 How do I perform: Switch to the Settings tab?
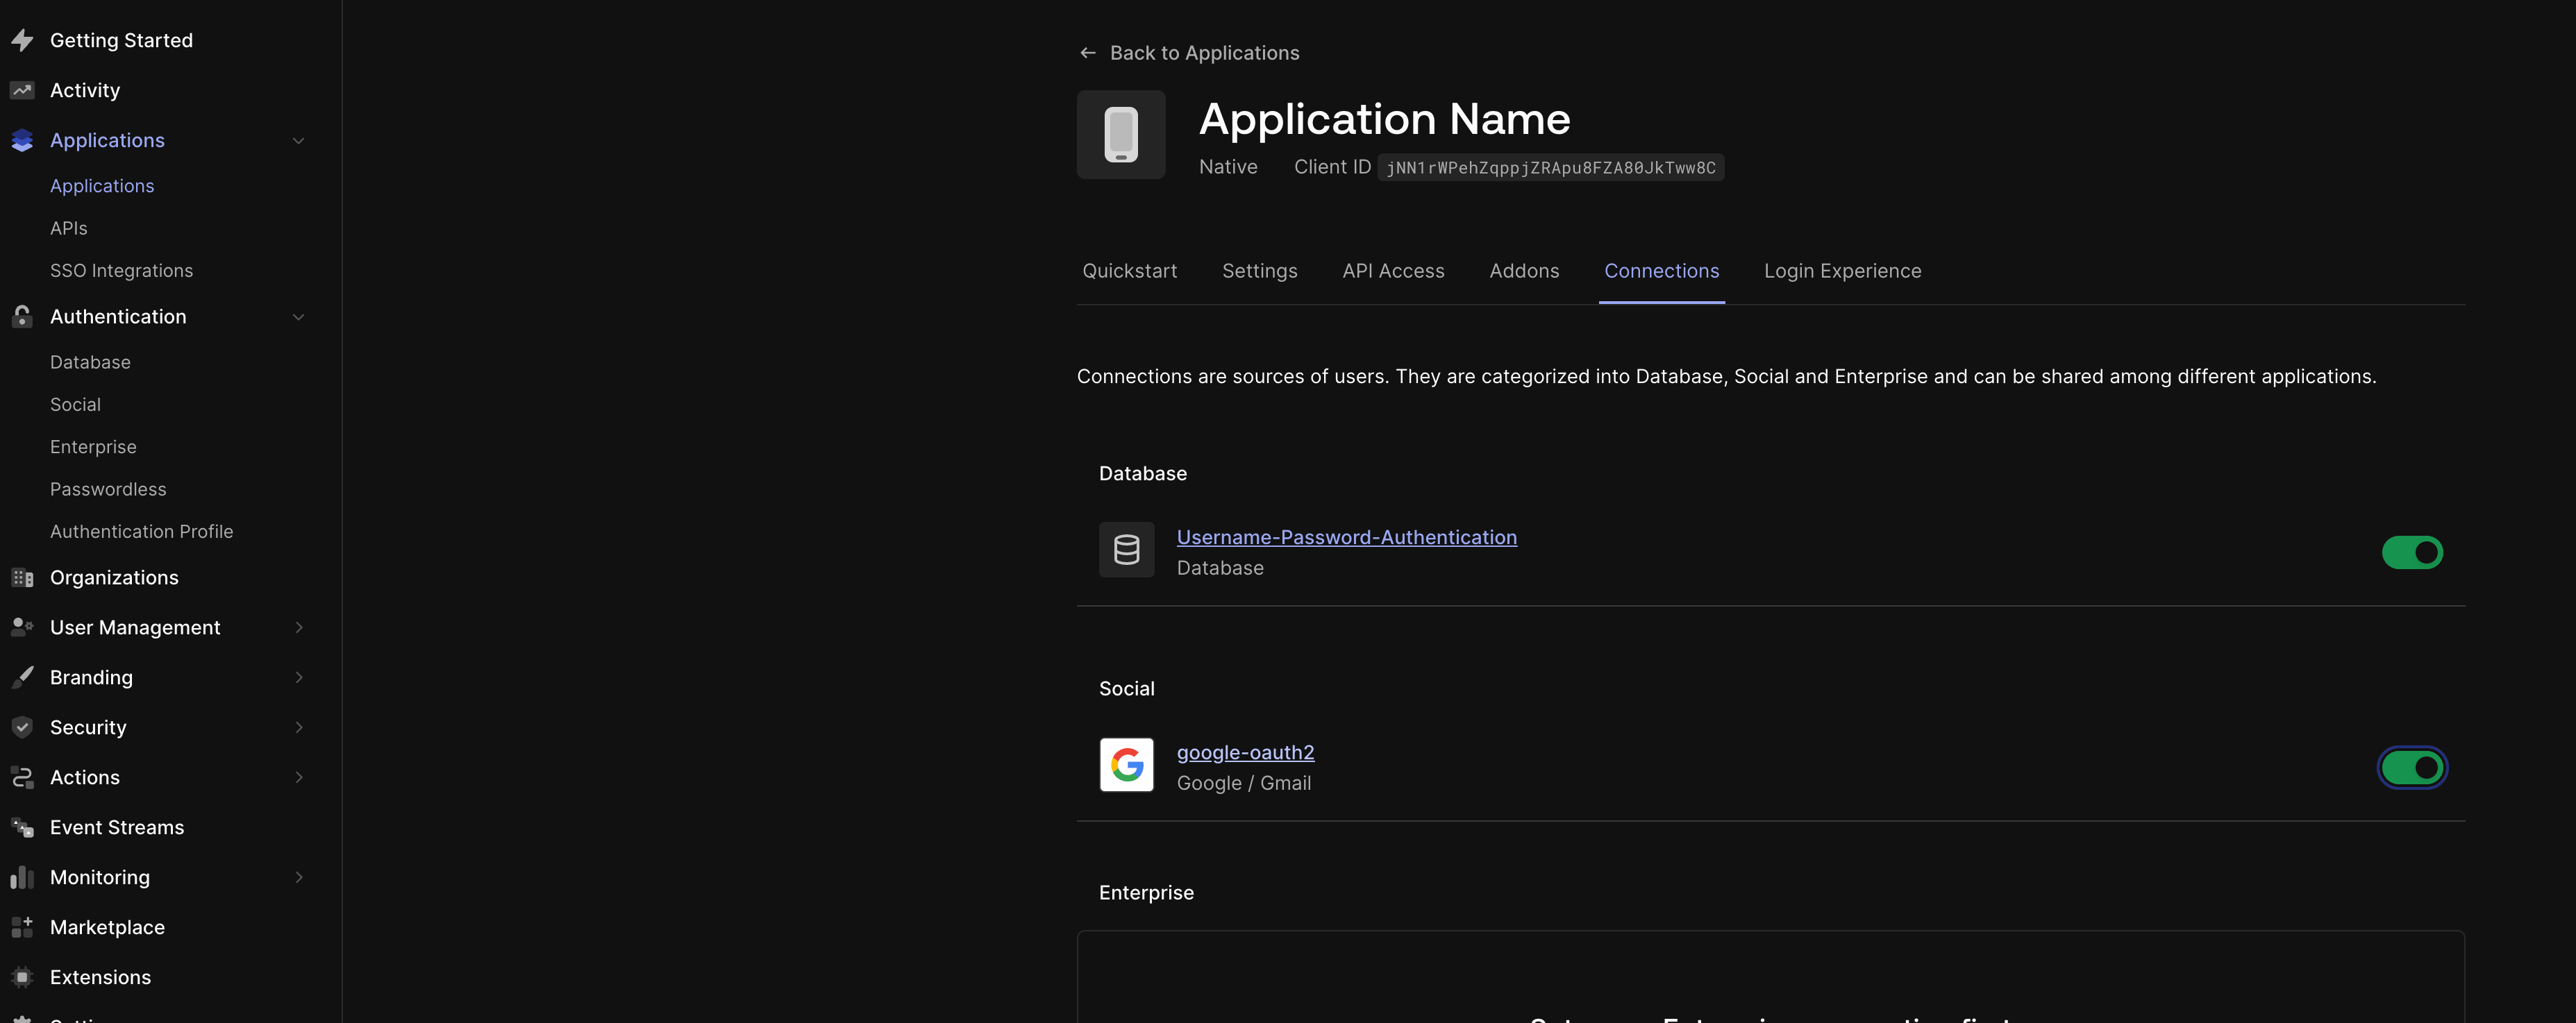pos(1259,271)
